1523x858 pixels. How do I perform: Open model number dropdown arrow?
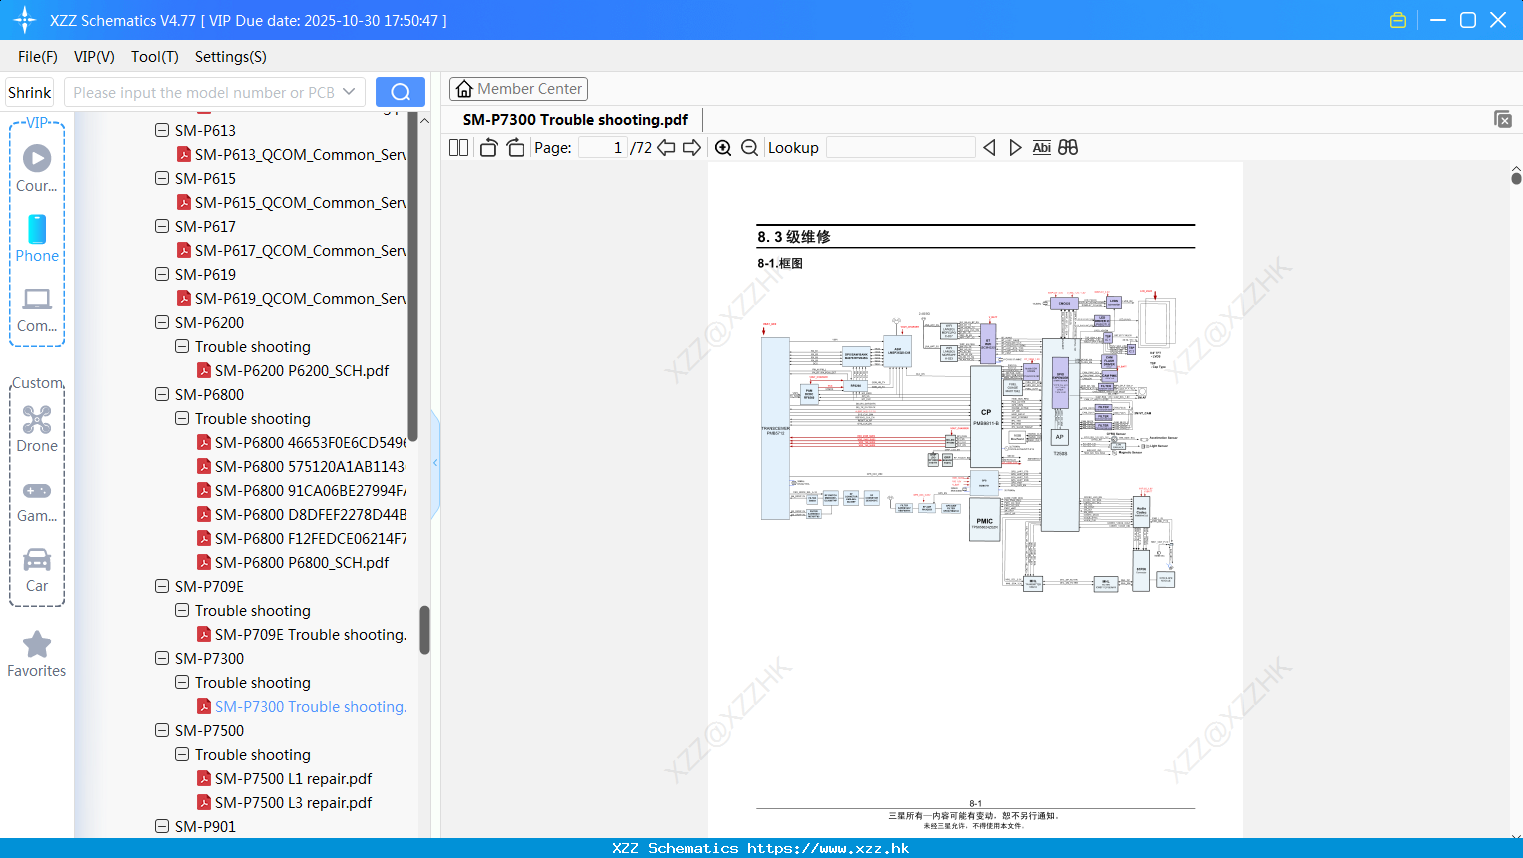coord(349,92)
